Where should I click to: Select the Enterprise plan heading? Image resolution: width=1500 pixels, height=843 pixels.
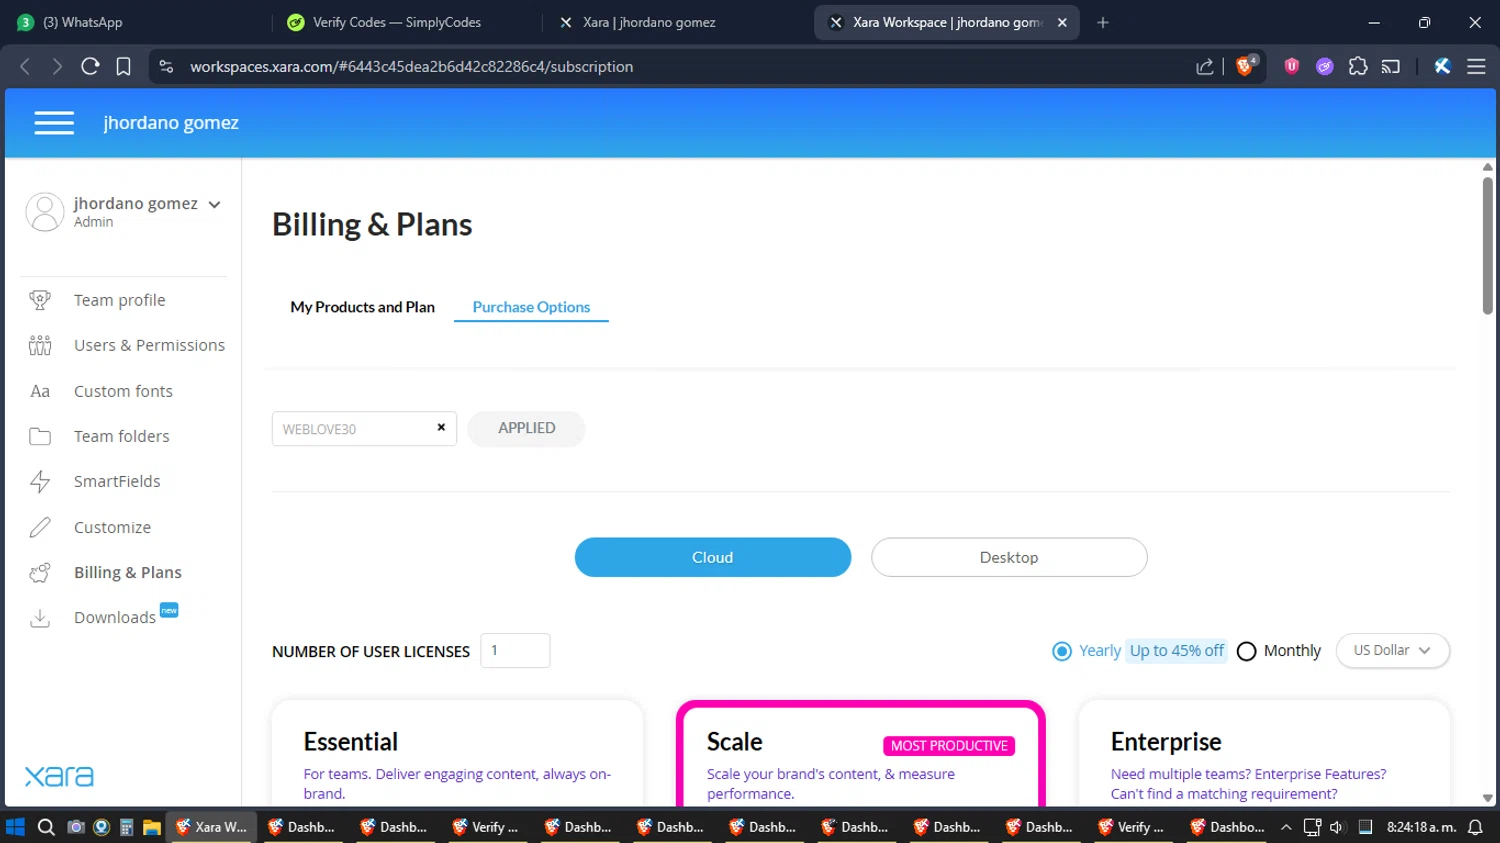1166,741
